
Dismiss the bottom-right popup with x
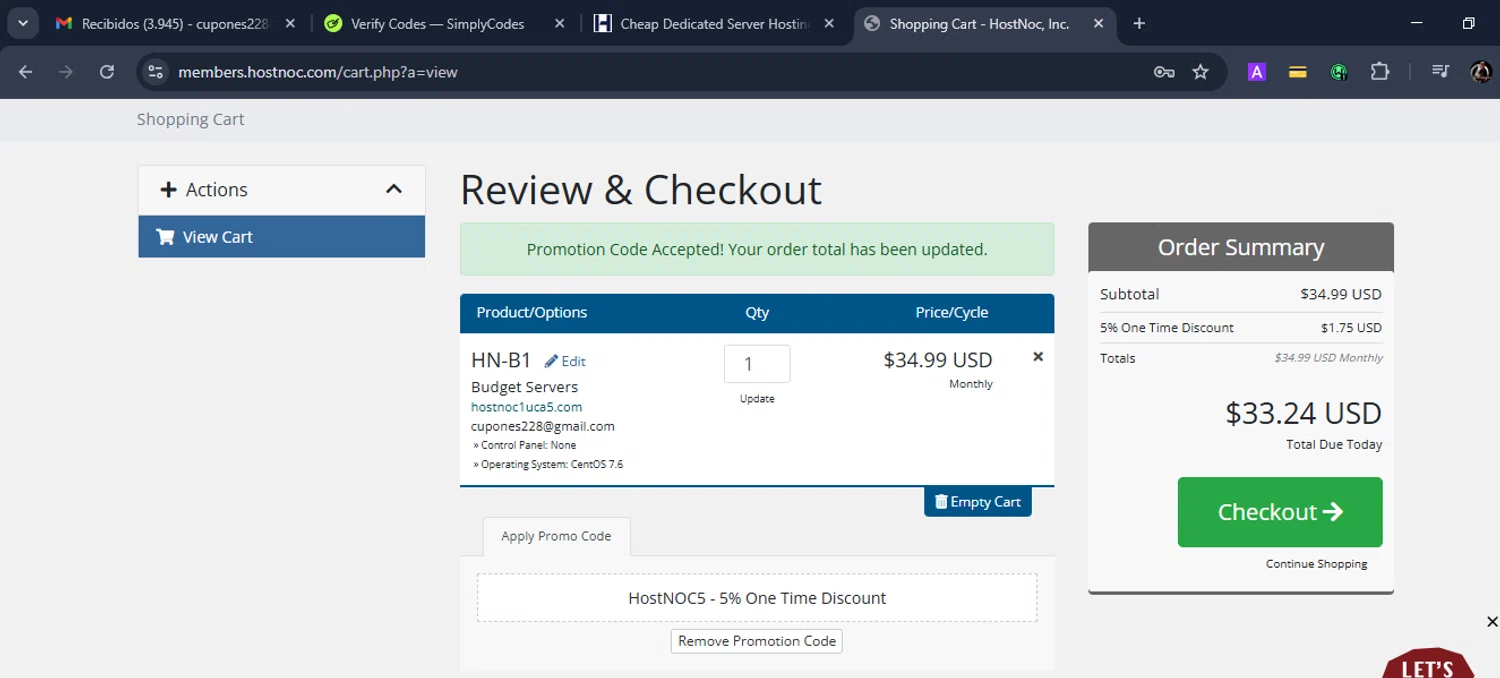point(1492,622)
